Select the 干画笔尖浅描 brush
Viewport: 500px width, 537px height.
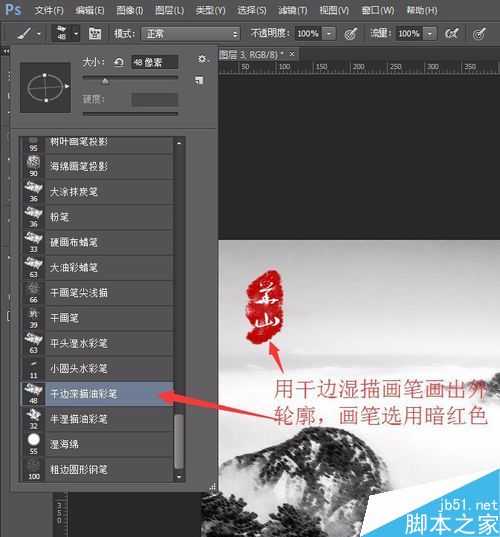point(97,293)
